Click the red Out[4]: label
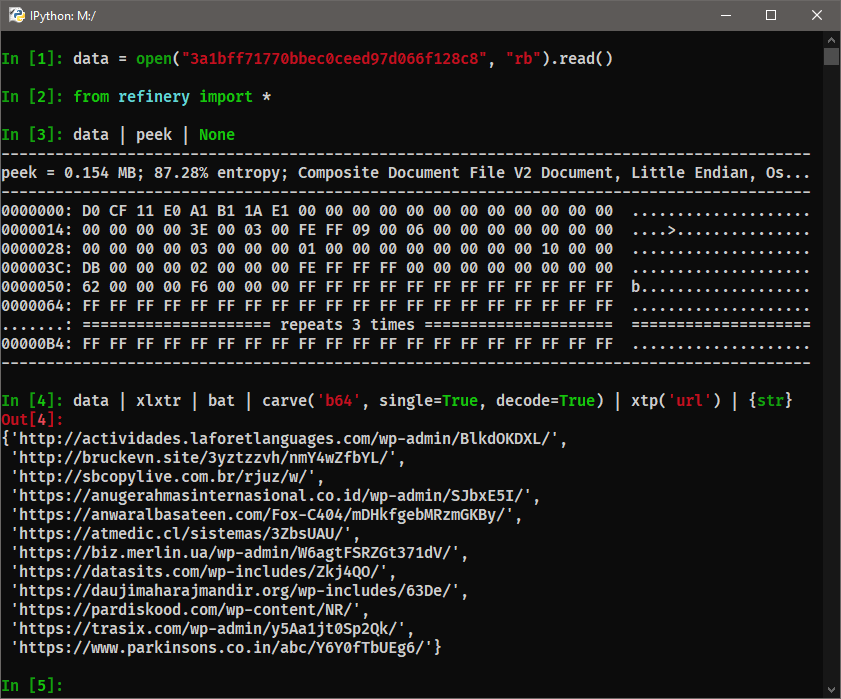This screenshot has width=841, height=699. [x=32, y=420]
